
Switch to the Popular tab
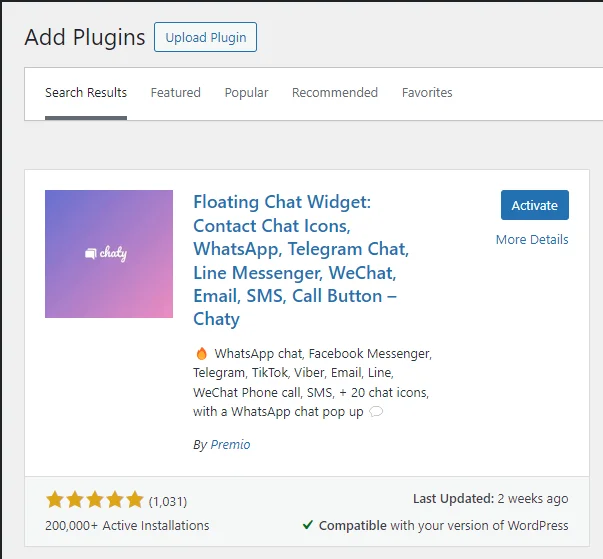246,93
